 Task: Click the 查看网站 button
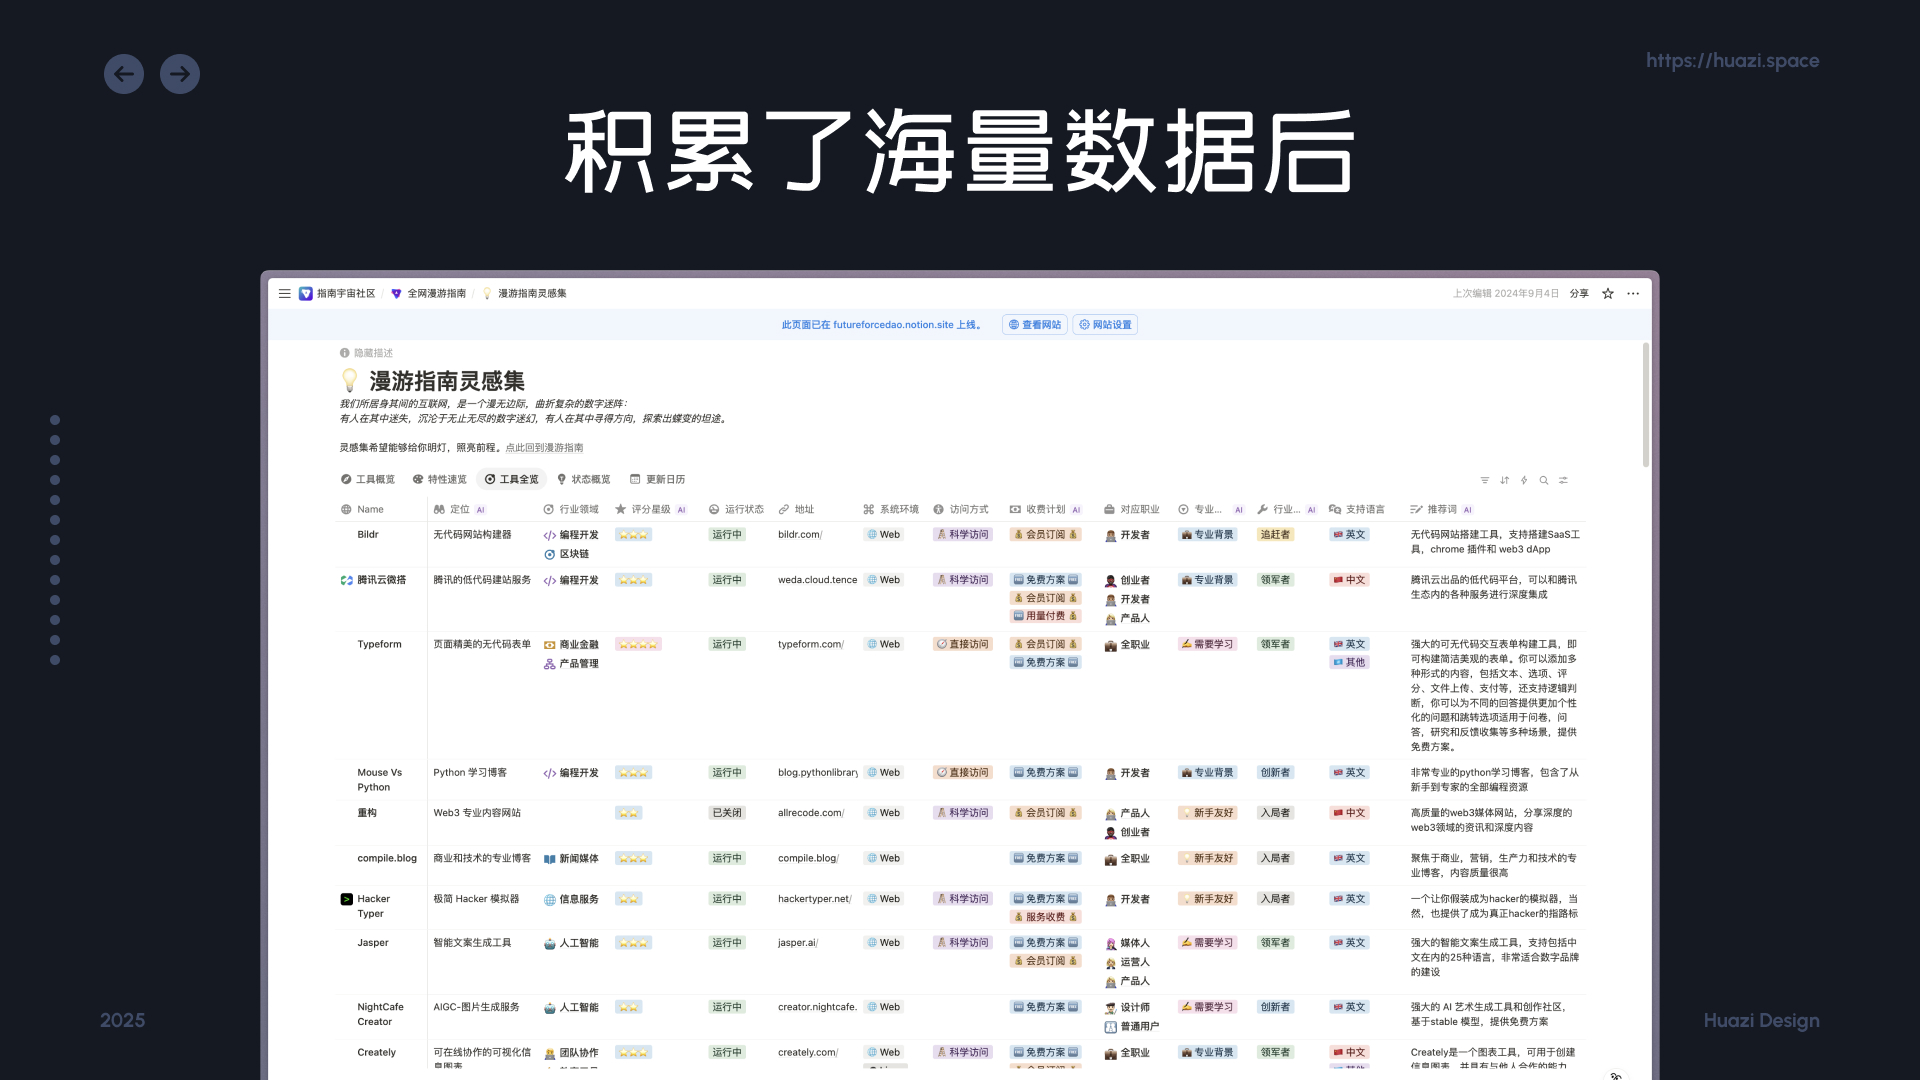click(1034, 325)
